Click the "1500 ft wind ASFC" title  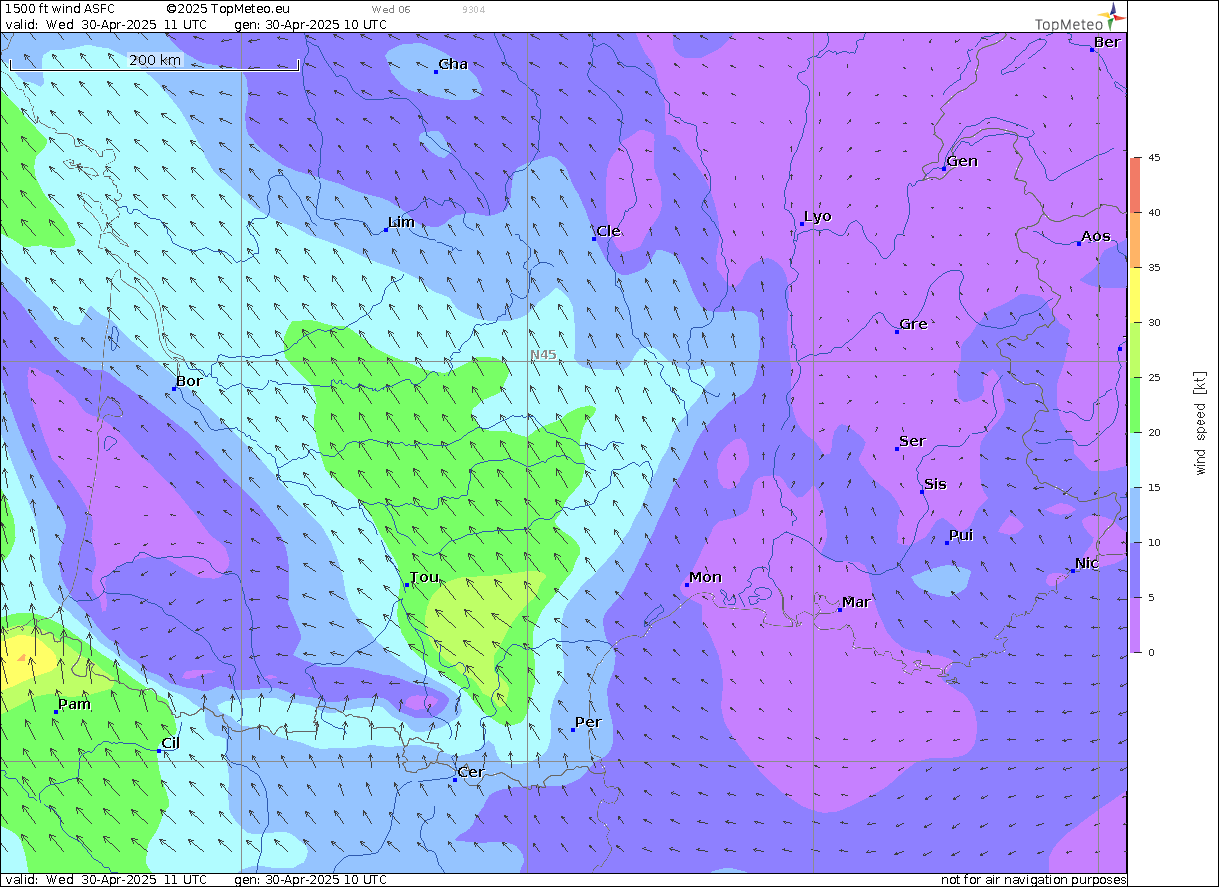coord(60,9)
